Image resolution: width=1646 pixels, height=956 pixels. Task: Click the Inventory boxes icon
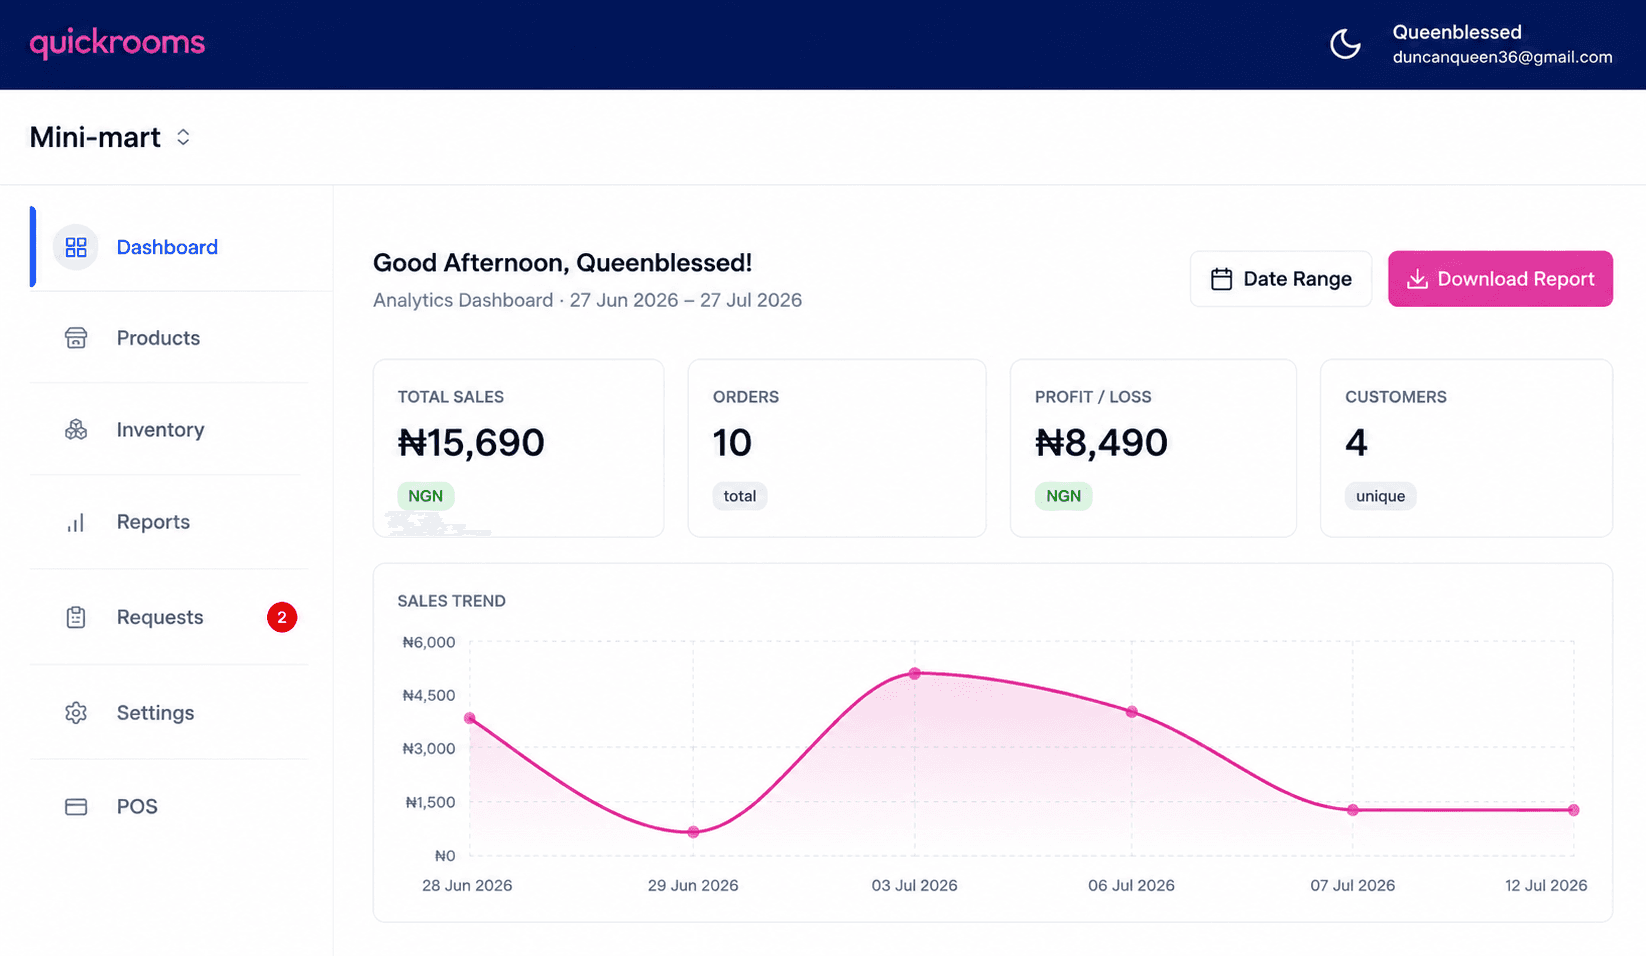coord(76,430)
